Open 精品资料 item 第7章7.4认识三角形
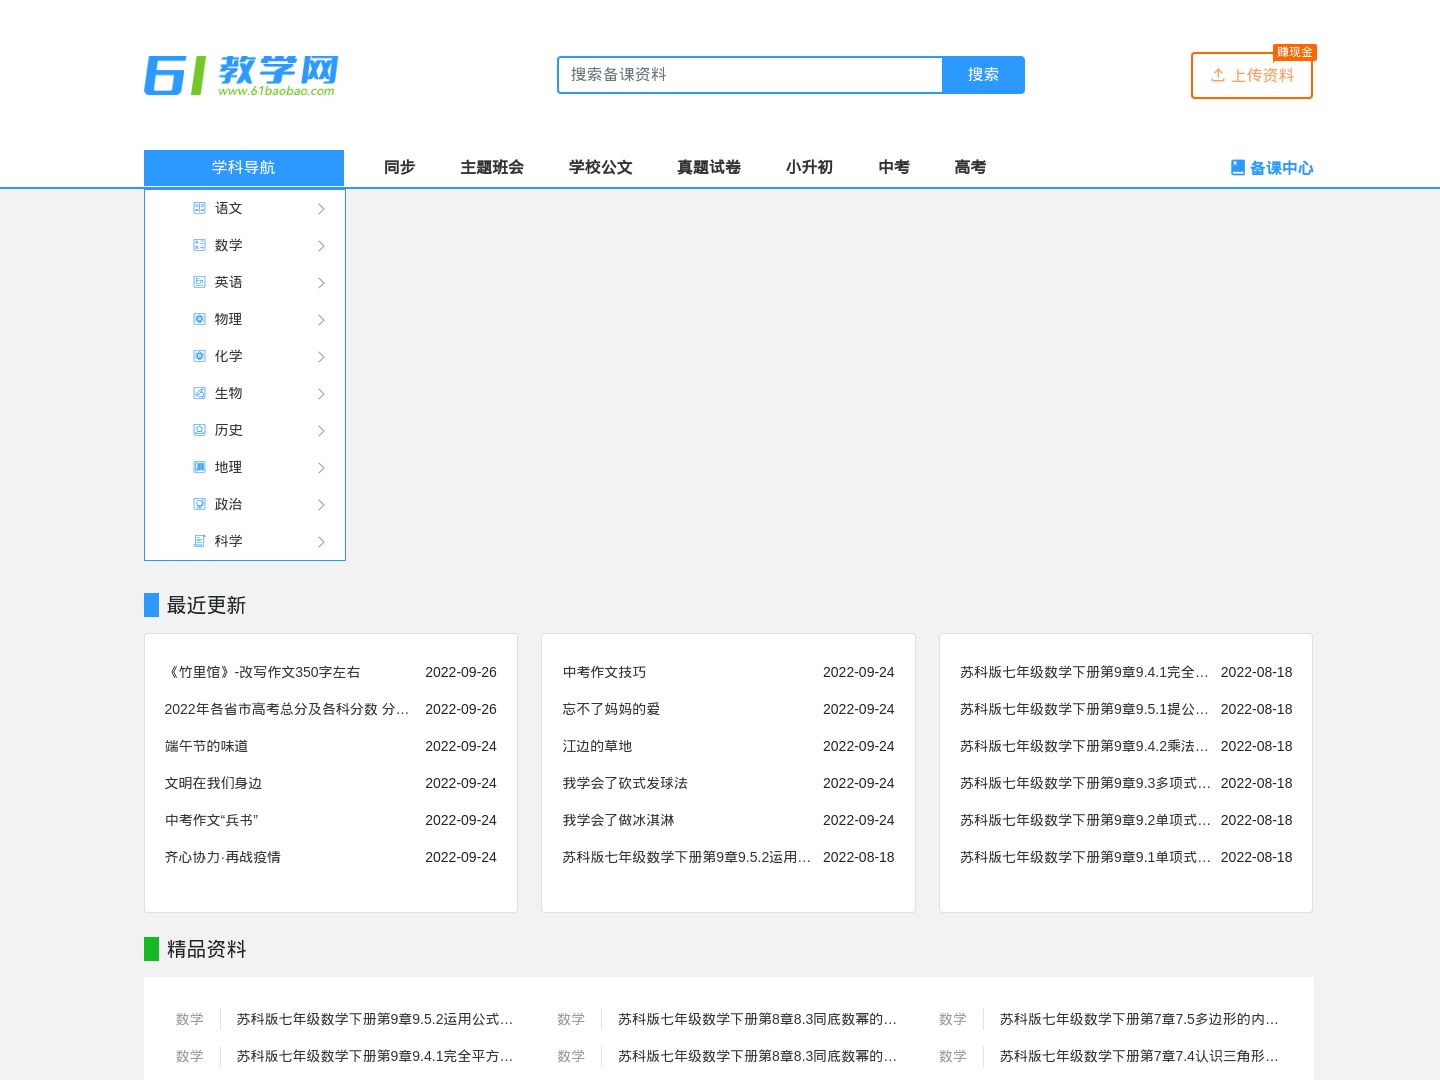The height and width of the screenshot is (1080, 1440). tap(1139, 1056)
